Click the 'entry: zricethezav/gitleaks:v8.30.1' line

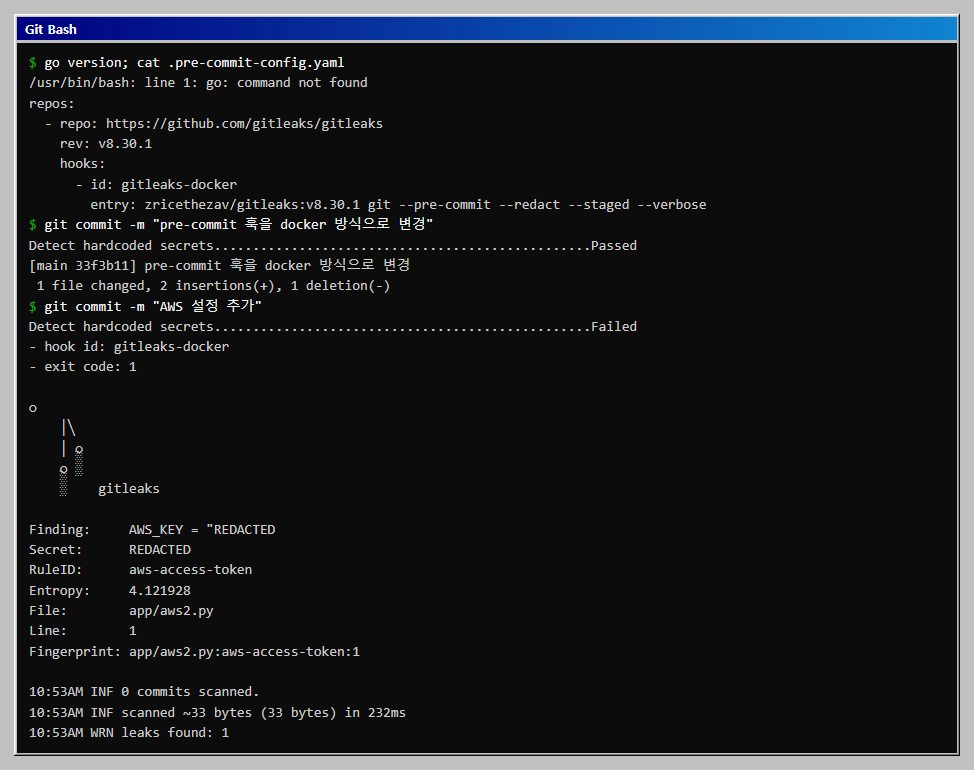click(398, 204)
